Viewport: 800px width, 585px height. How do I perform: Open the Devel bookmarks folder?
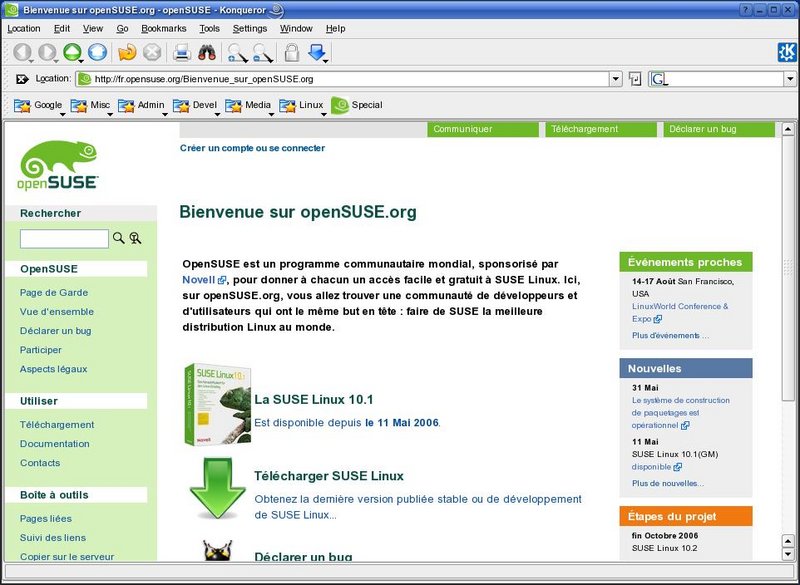(195, 105)
